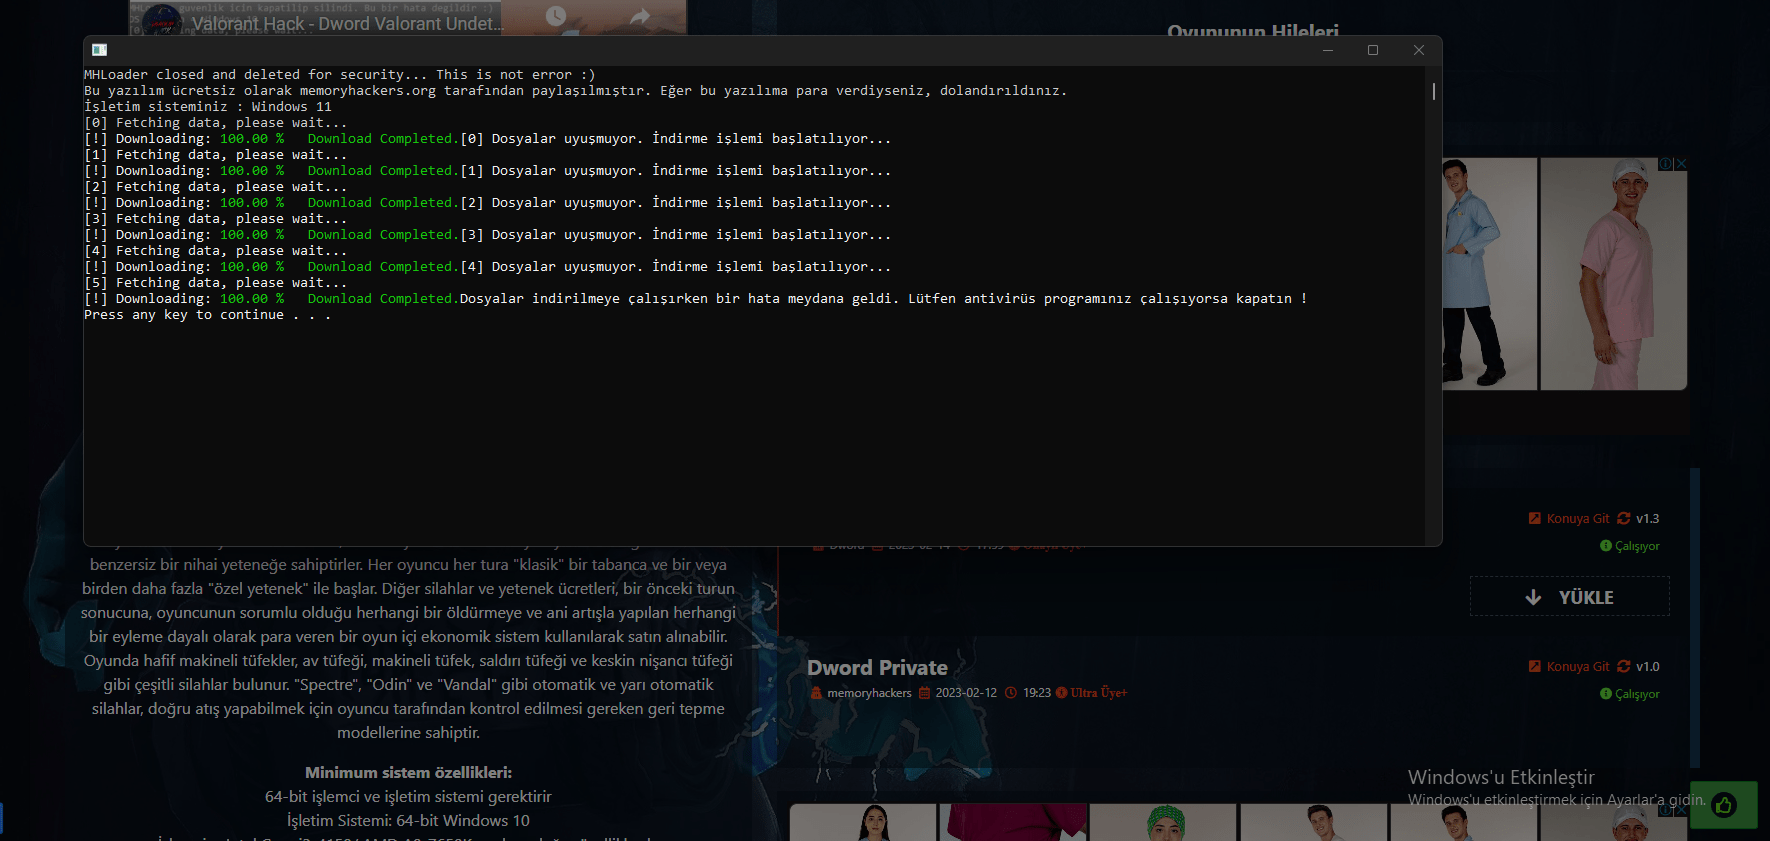Click the console window's title bar icon
Image resolution: width=1770 pixels, height=841 pixels.
99,50
